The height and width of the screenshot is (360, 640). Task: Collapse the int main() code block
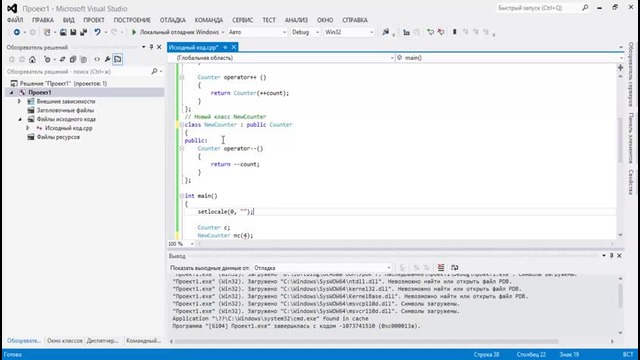182,196
